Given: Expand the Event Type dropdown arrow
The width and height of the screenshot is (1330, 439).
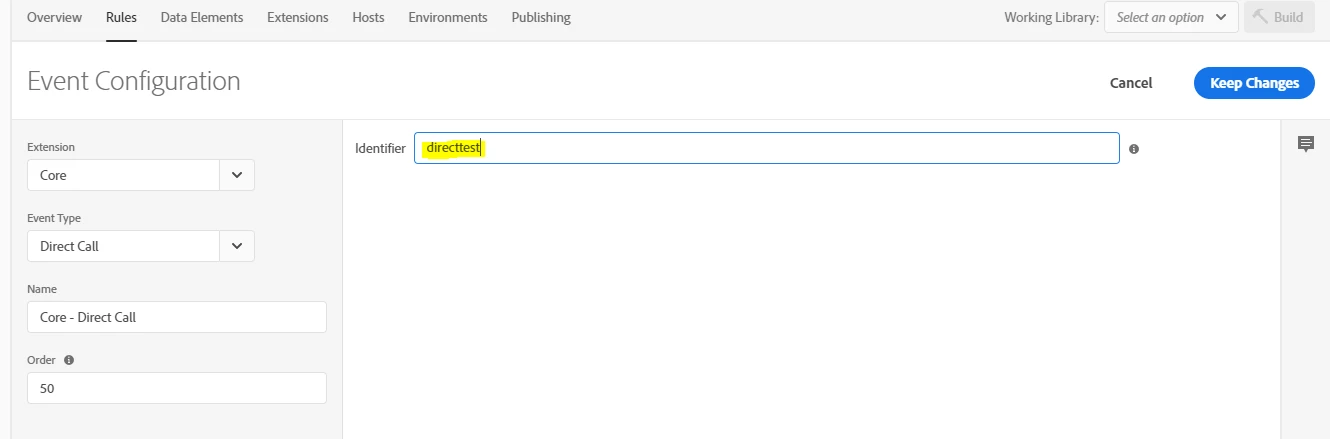Looking at the screenshot, I should (x=237, y=246).
